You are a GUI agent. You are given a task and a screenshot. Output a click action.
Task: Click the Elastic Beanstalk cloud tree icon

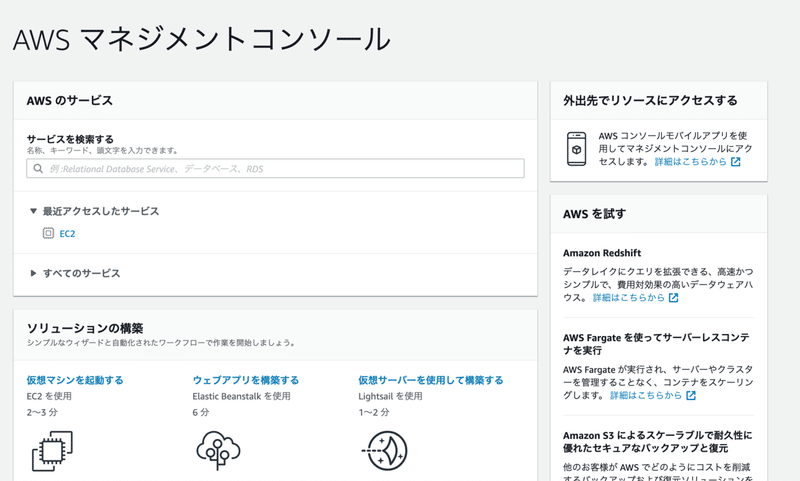coord(218,451)
